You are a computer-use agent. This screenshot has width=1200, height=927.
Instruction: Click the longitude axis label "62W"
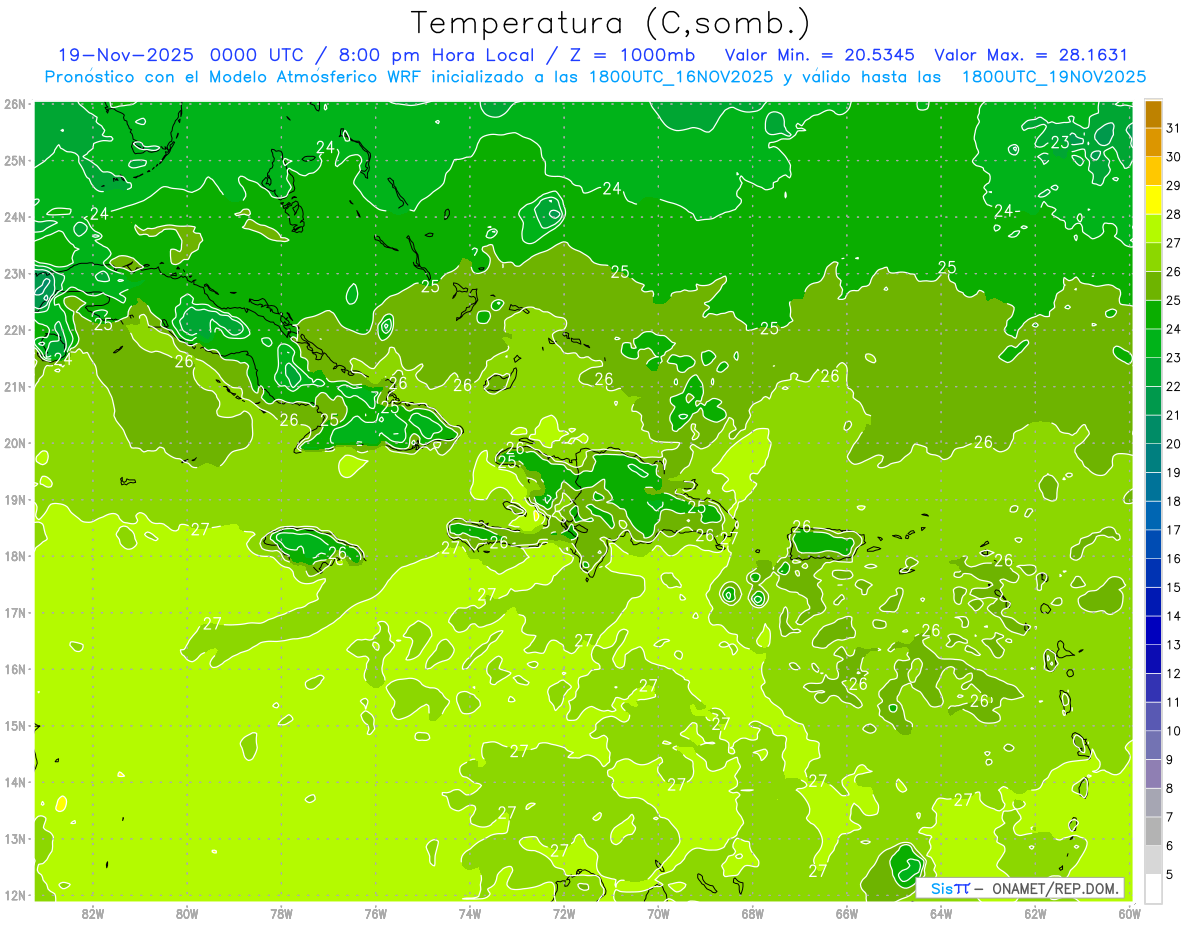(x=1035, y=913)
